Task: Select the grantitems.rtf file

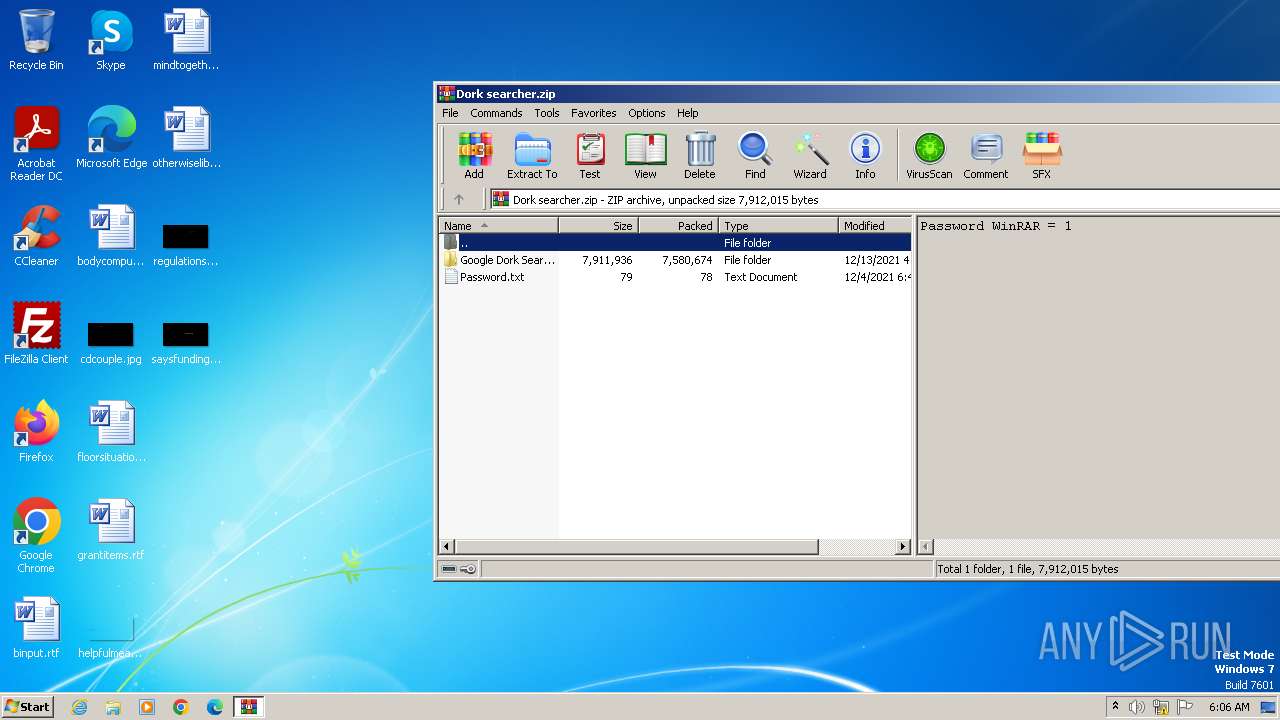Action: click(111, 530)
